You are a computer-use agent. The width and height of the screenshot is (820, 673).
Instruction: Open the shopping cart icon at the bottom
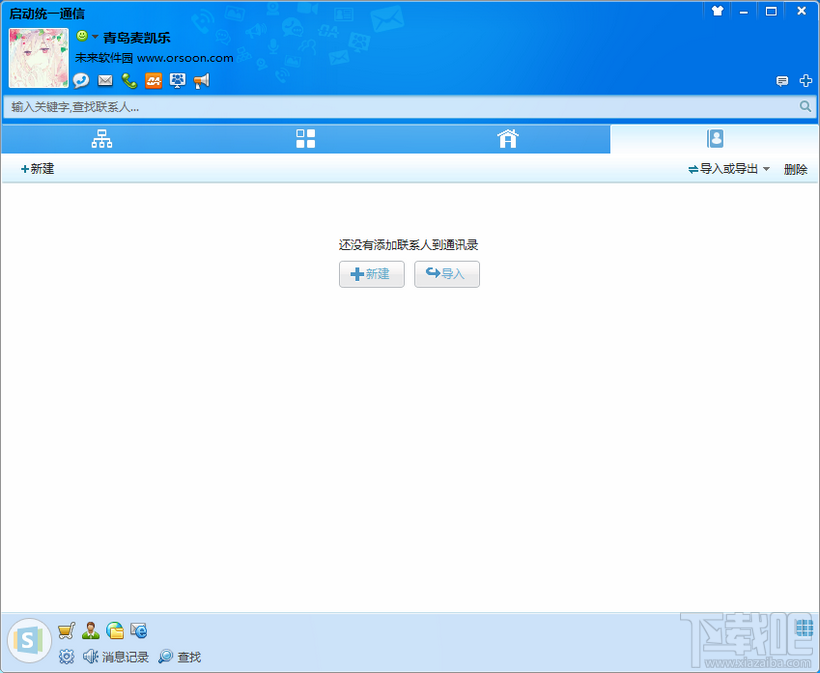[66, 631]
